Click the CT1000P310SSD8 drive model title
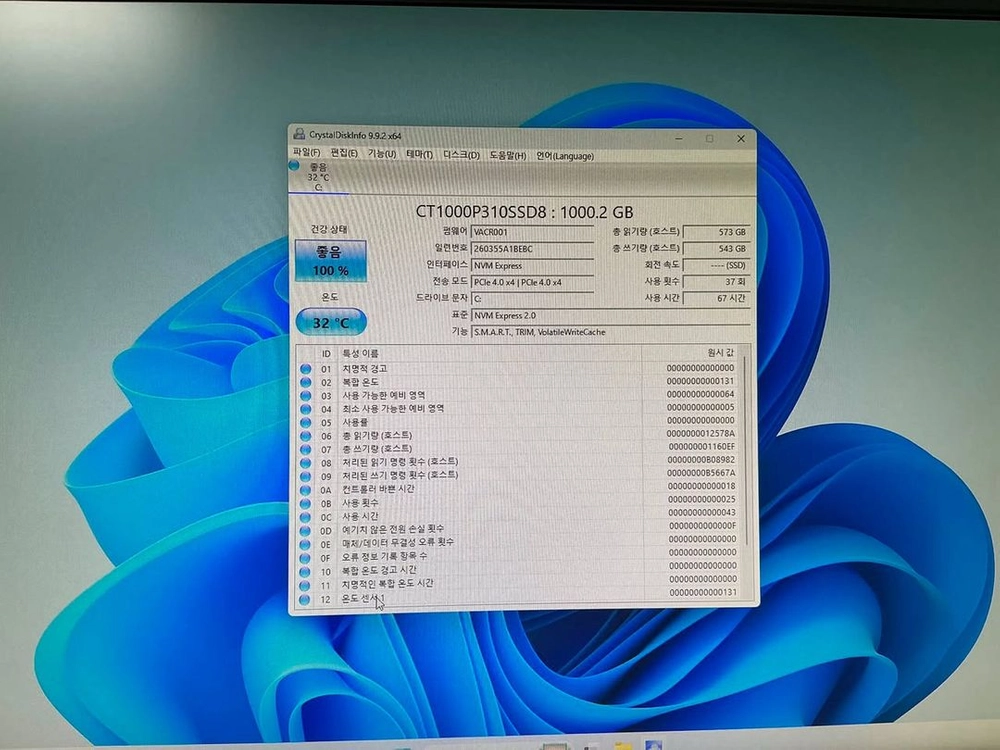Viewport: 1000px width, 750px height. click(x=524, y=212)
